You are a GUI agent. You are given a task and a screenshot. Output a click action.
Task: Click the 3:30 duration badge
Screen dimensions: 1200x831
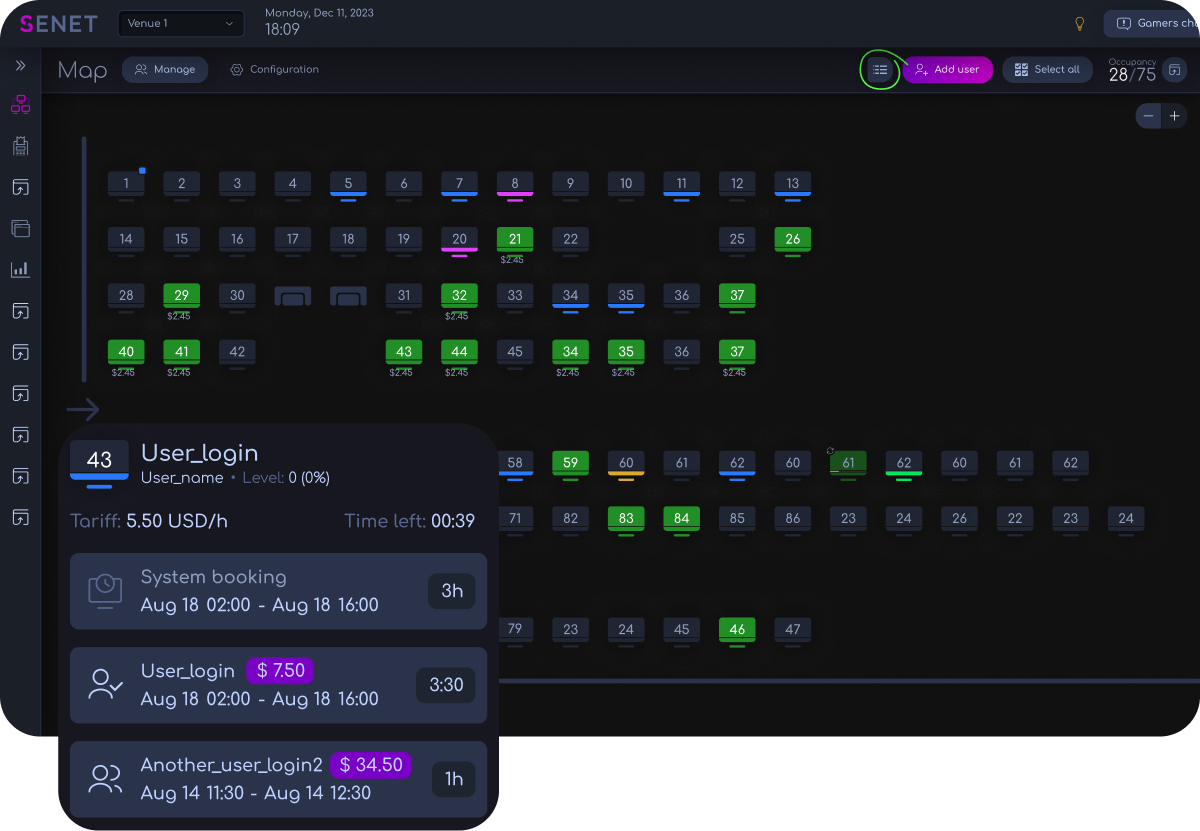coord(446,685)
